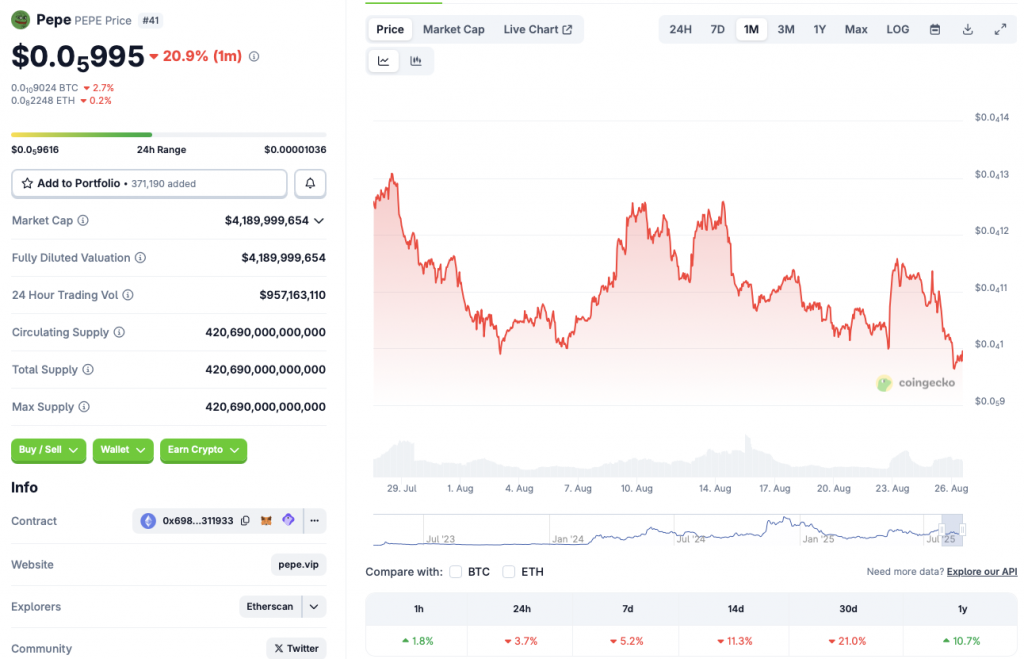
Task: Download chart data
Action: coord(968,29)
